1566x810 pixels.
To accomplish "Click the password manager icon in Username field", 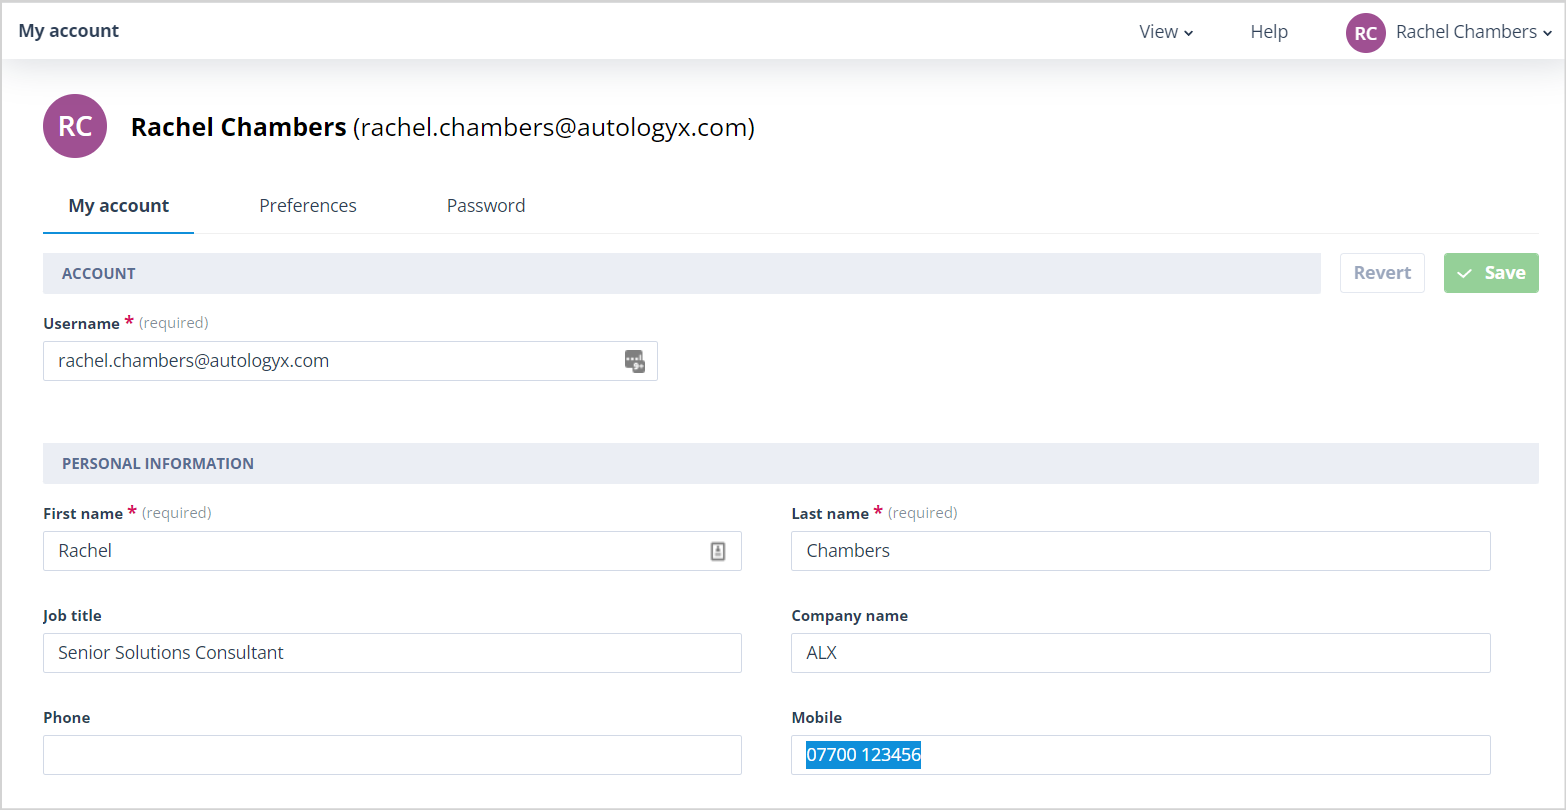I will (635, 361).
